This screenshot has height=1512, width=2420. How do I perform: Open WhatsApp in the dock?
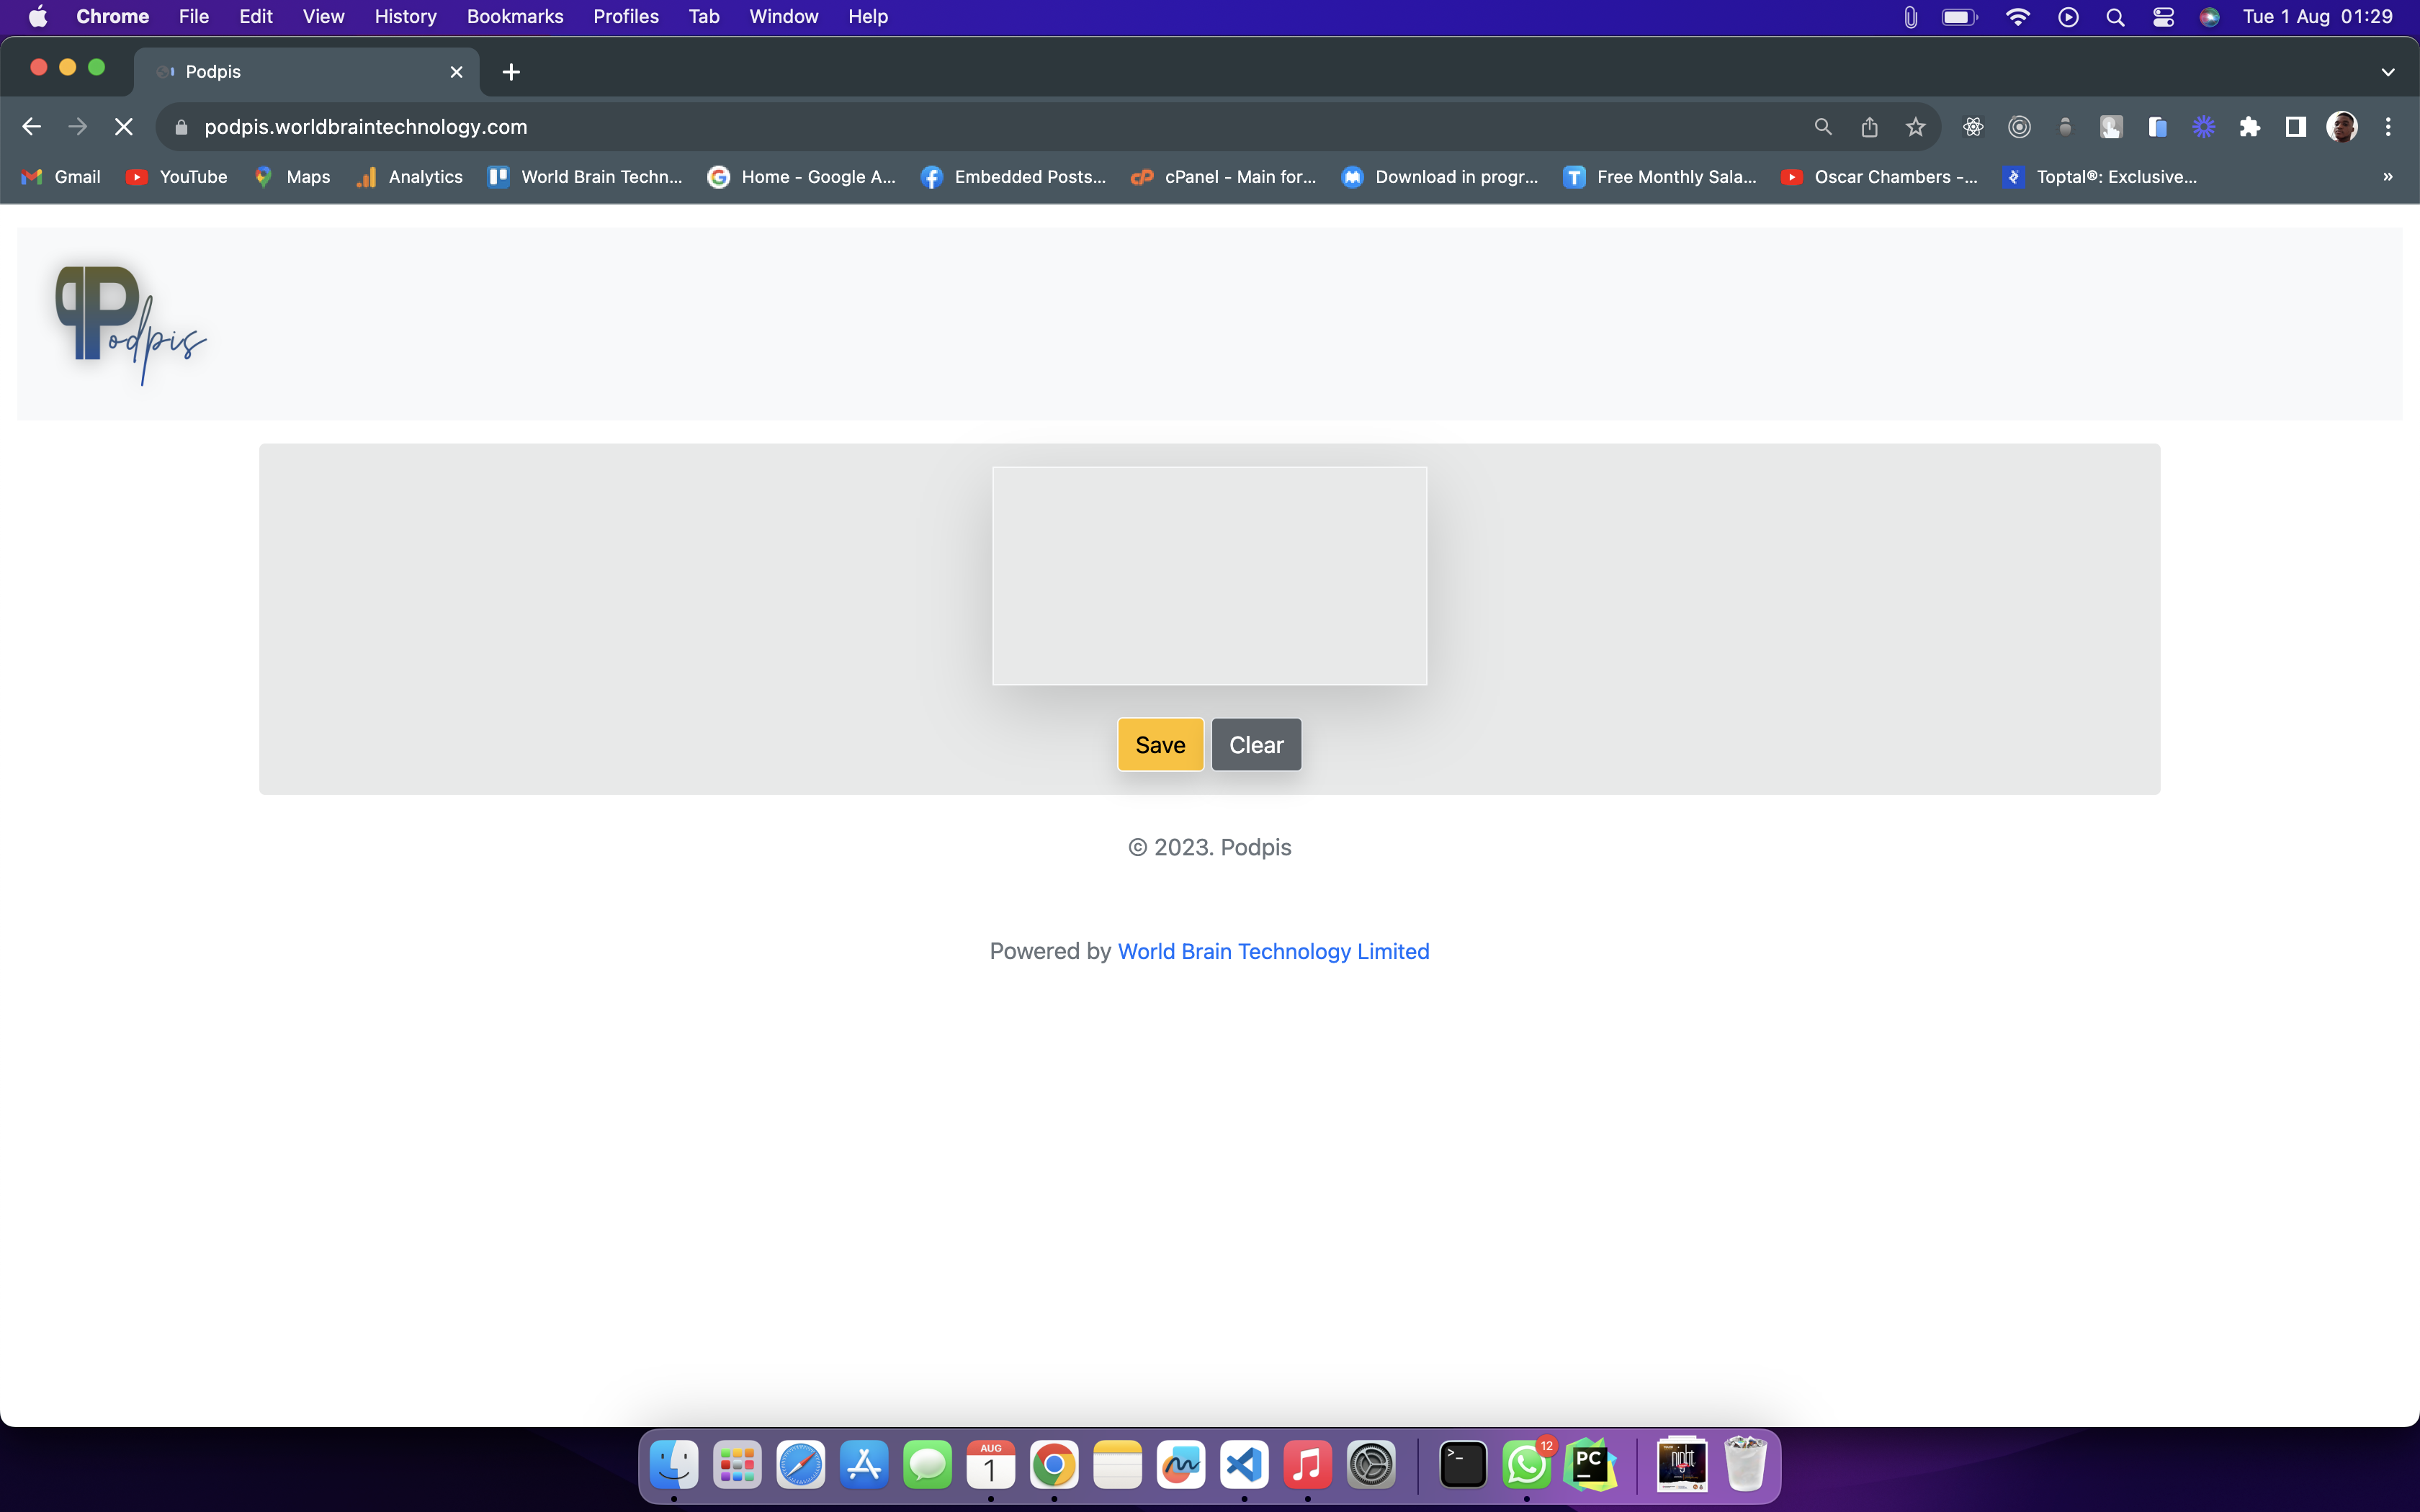coord(1526,1465)
